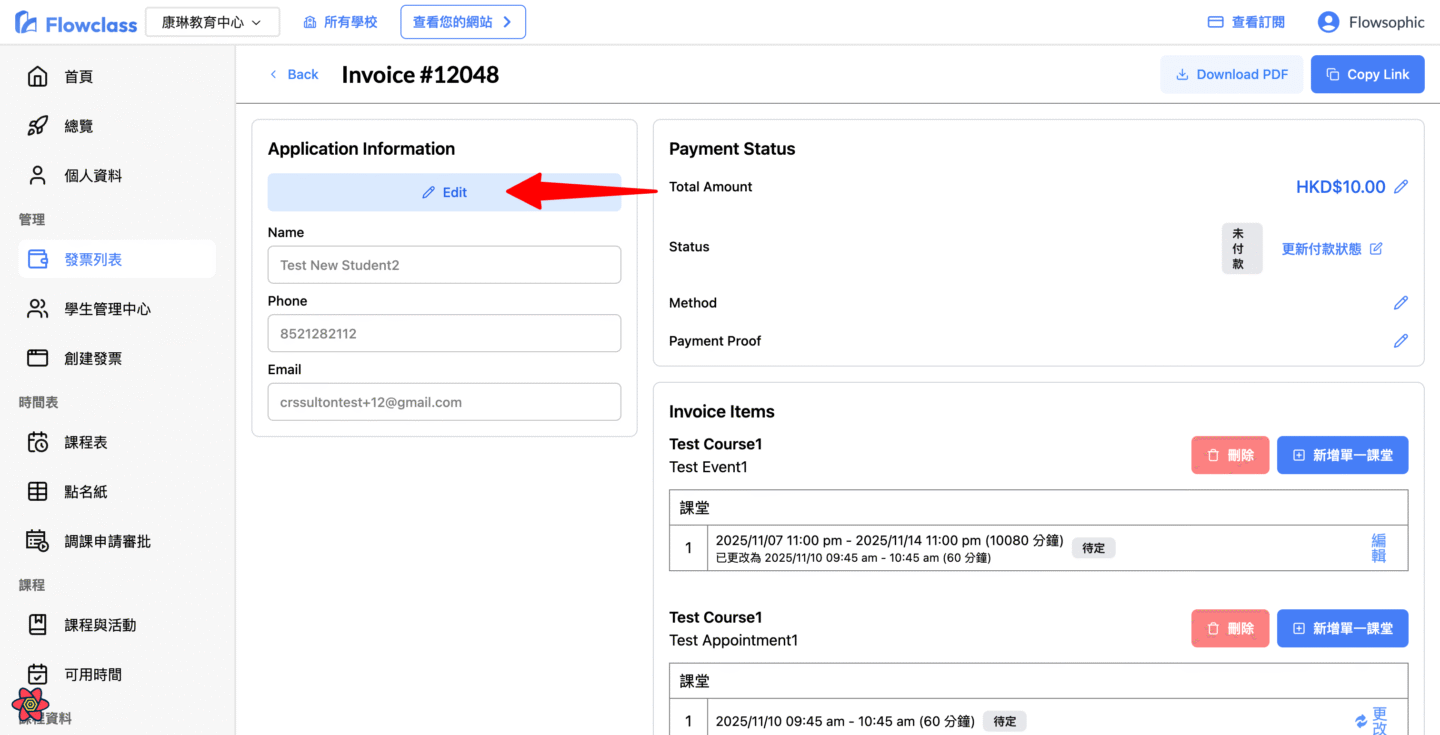This screenshot has width=1440, height=735.
Task: Click the Edit button under Application Information
Action: [444, 192]
